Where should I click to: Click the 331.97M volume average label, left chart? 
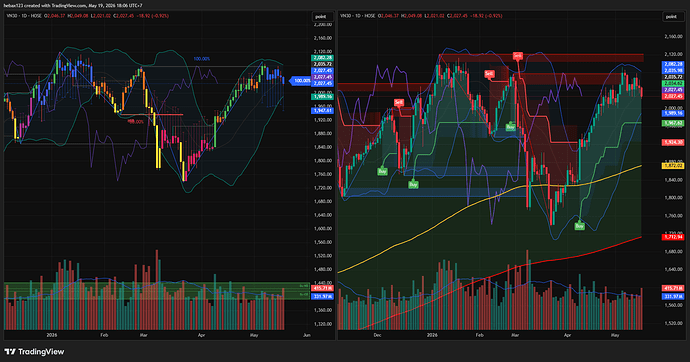click(x=323, y=296)
